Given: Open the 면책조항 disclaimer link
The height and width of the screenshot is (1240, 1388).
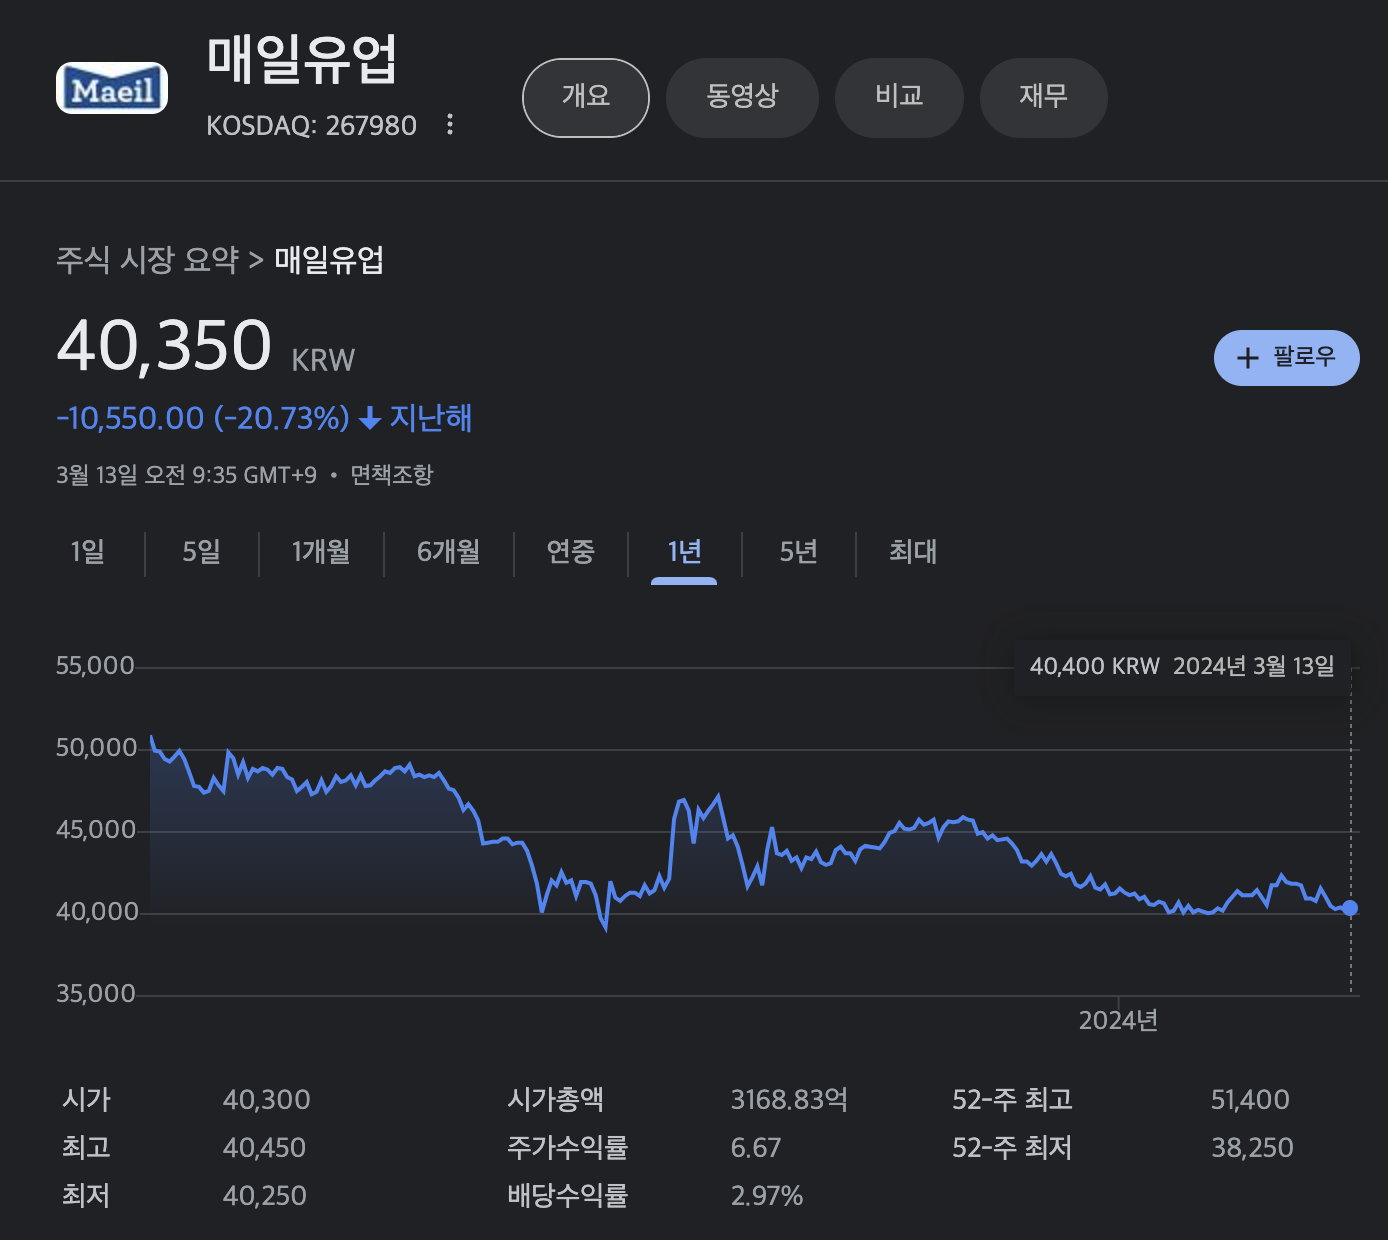Looking at the screenshot, I should 391,475.
